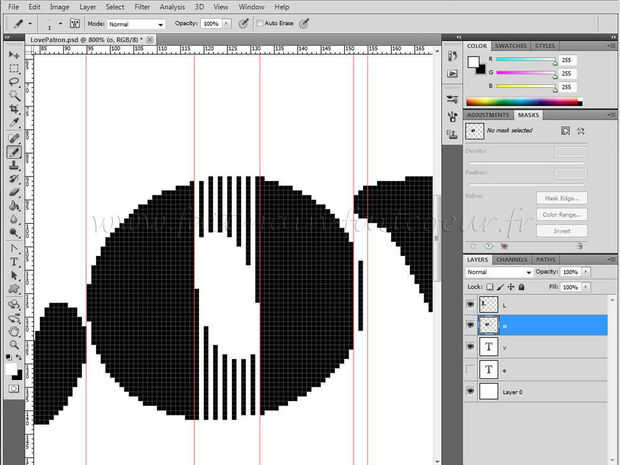620x465 pixels.
Task: Switch to the Swatches tab
Action: pos(510,46)
